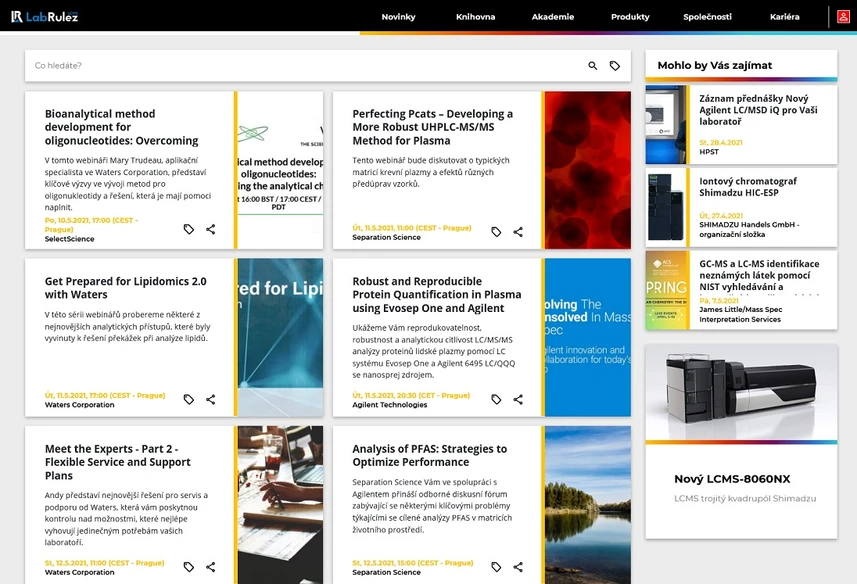Click tag icon on Lipidomics 2.0 card
This screenshot has height=584, width=857.
click(189, 399)
